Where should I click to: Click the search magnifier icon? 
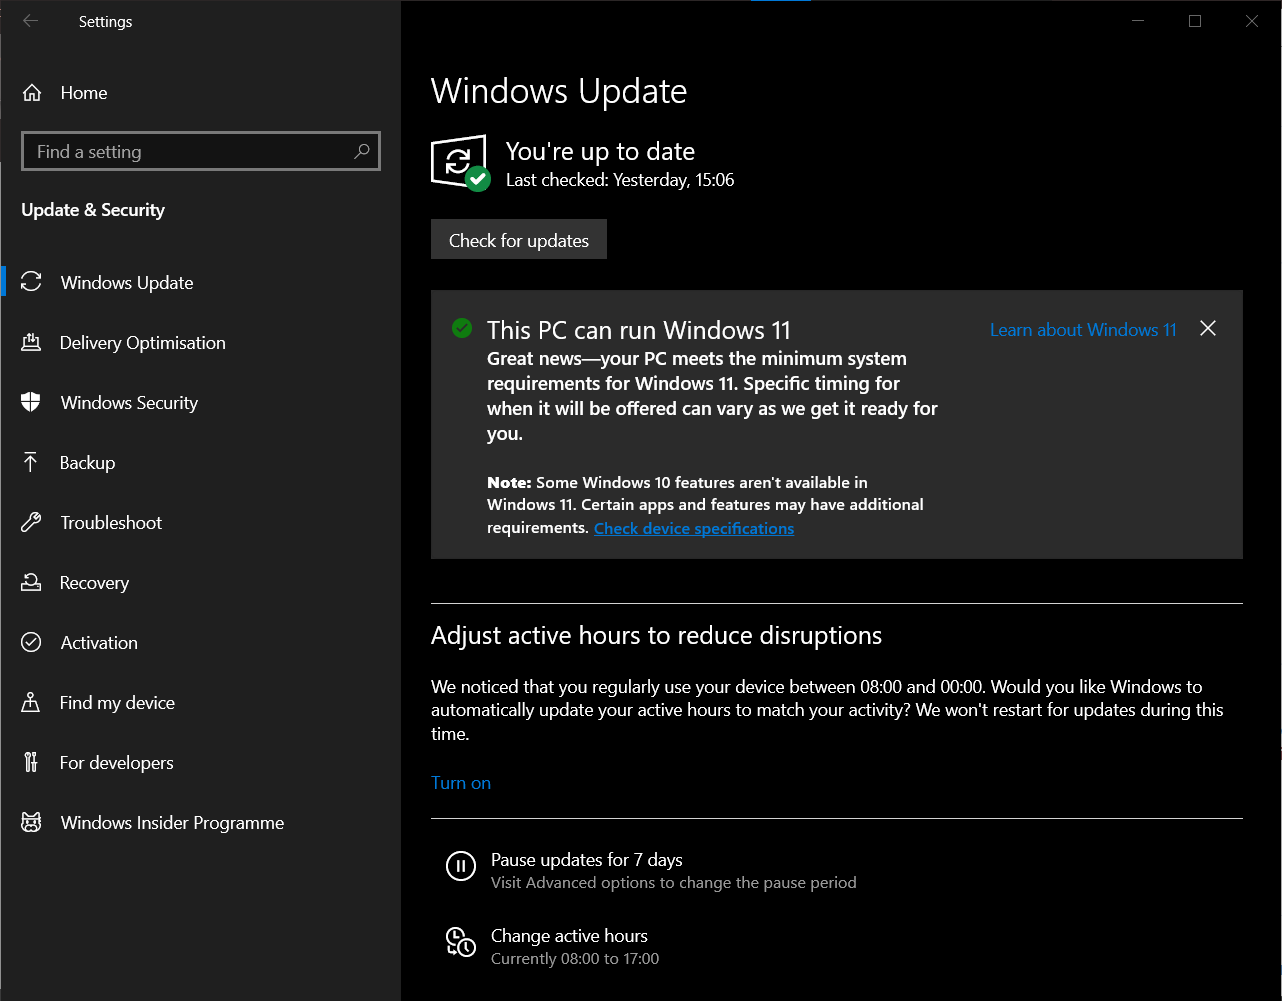click(361, 151)
